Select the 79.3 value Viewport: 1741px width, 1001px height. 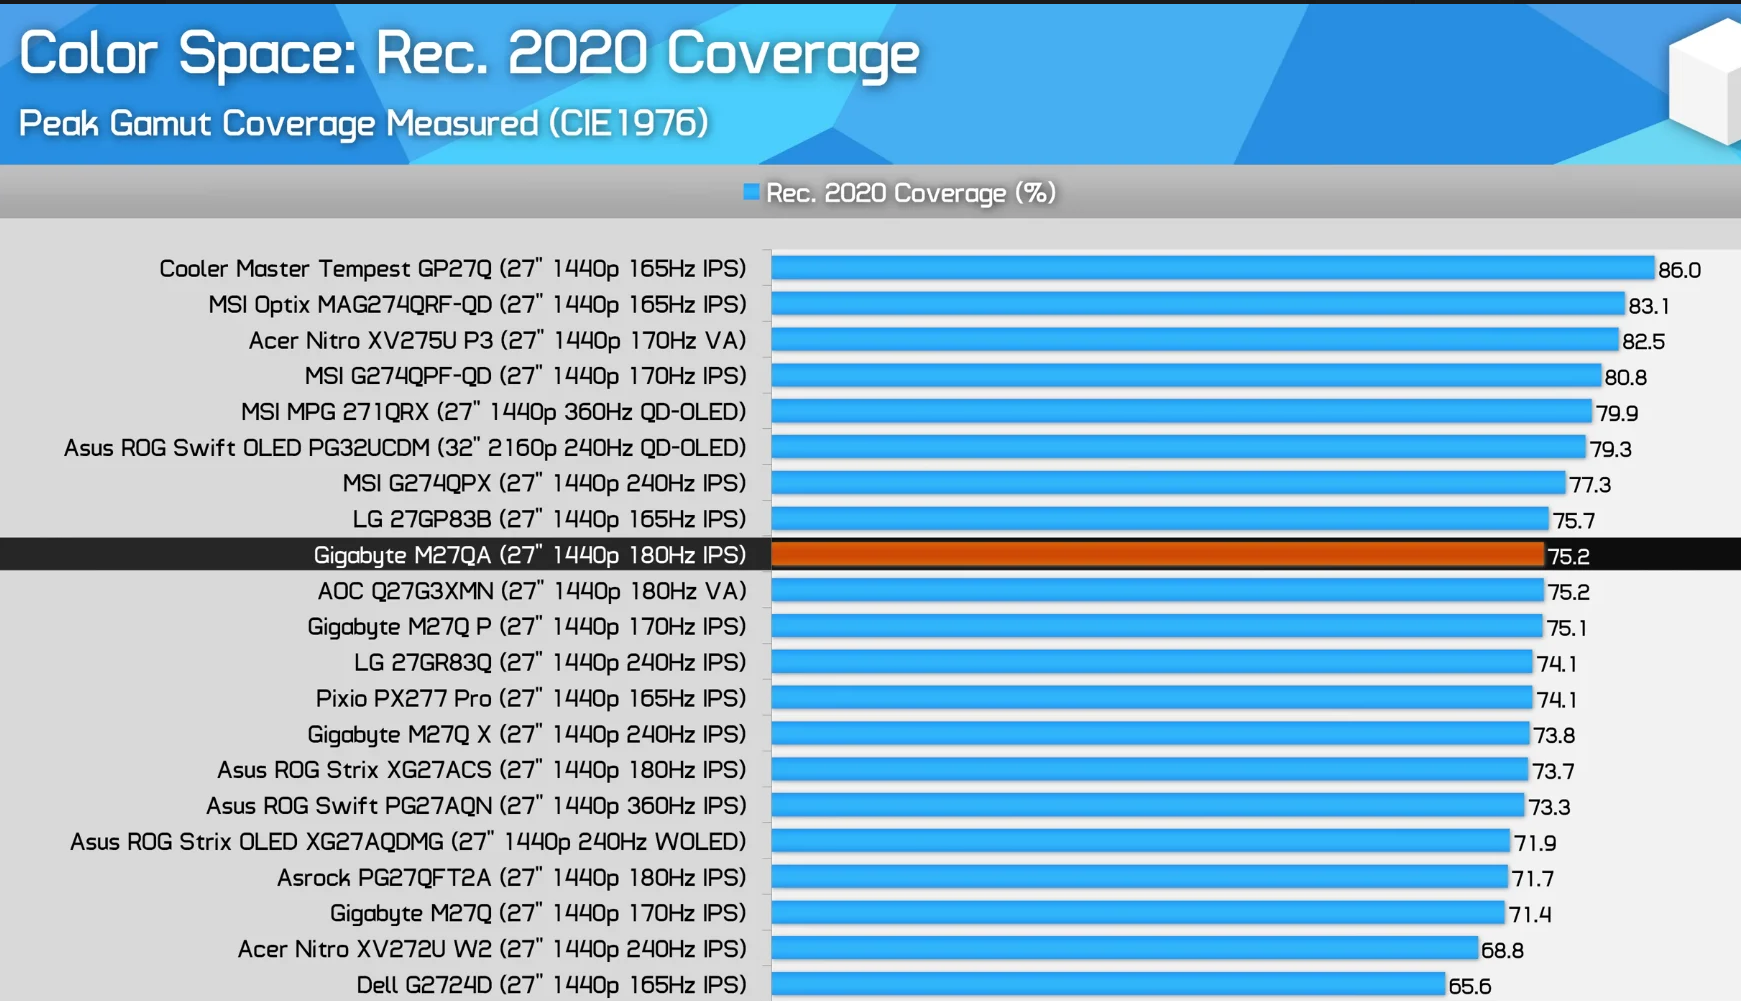[1611, 449]
